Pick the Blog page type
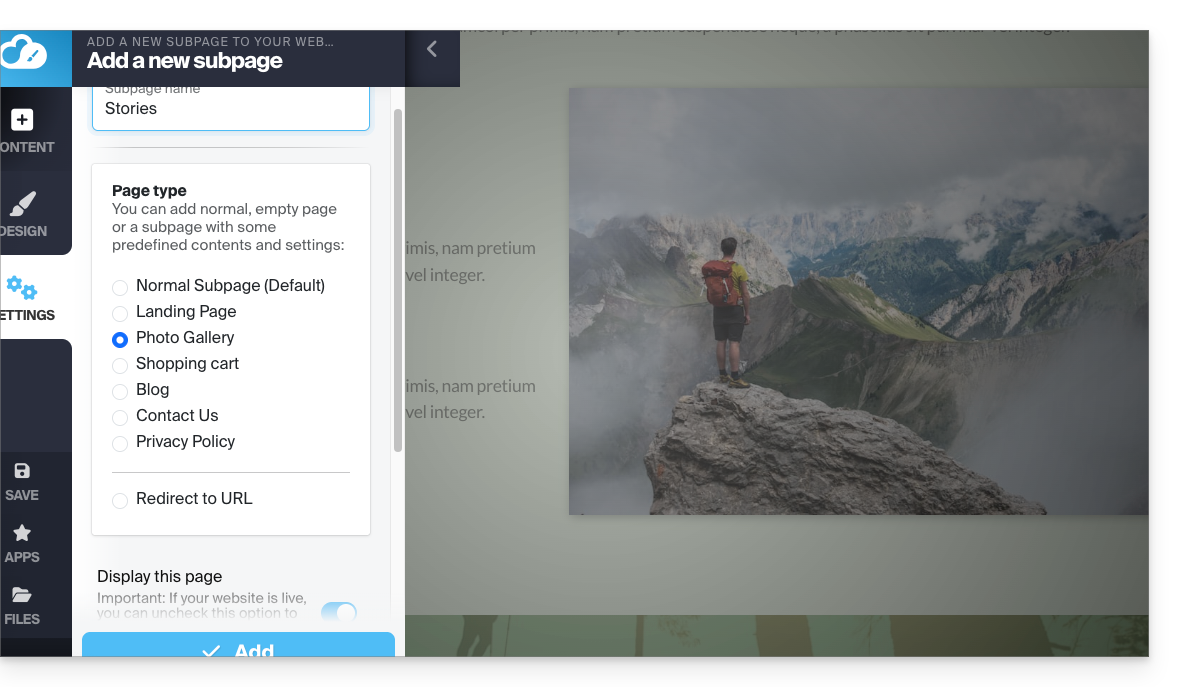 pyautogui.click(x=120, y=391)
